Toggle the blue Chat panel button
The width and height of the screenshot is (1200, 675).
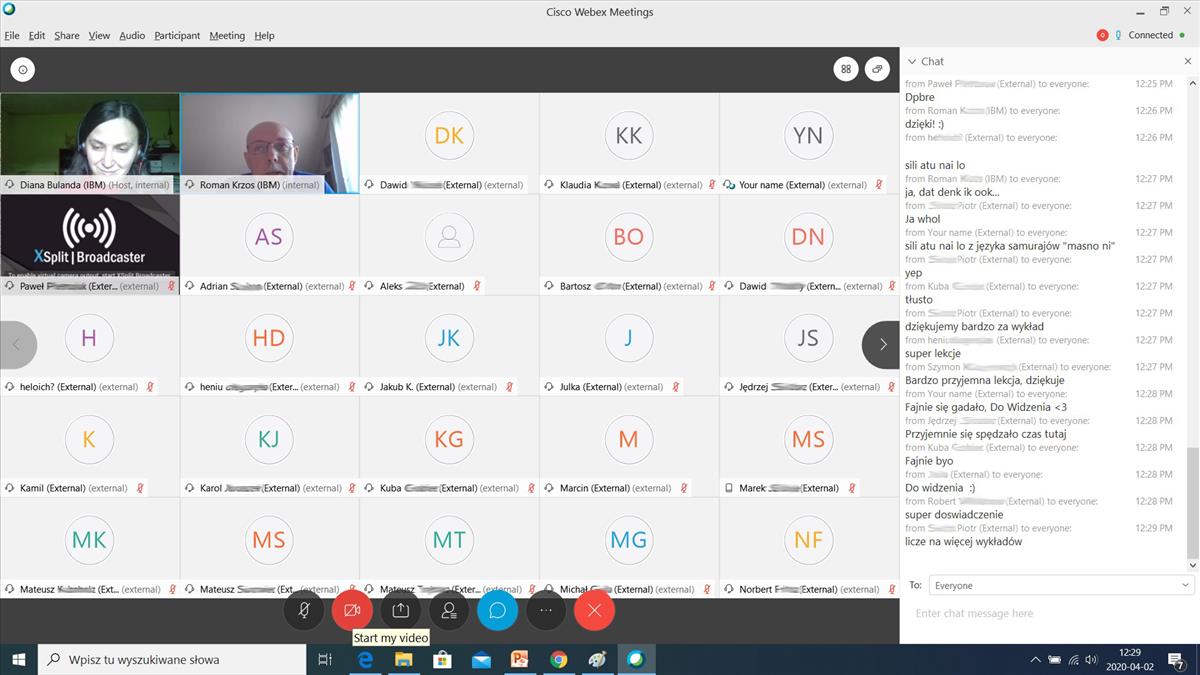coord(497,610)
